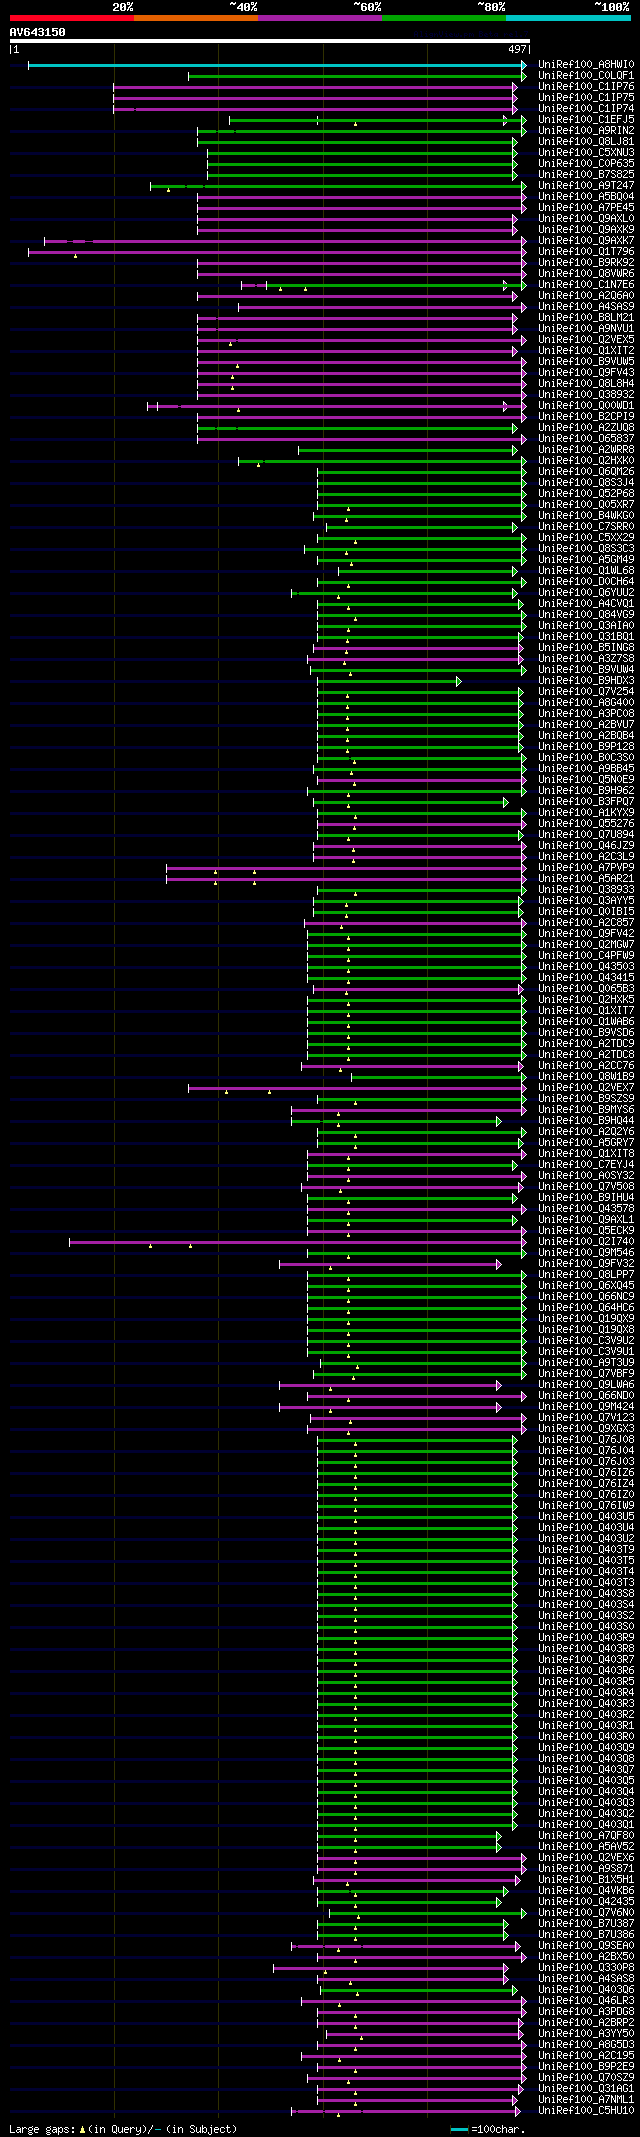Click hit label UniRef100_Q403R1
Image resolution: width=640 pixels, height=2137 pixels.
click(586, 1726)
